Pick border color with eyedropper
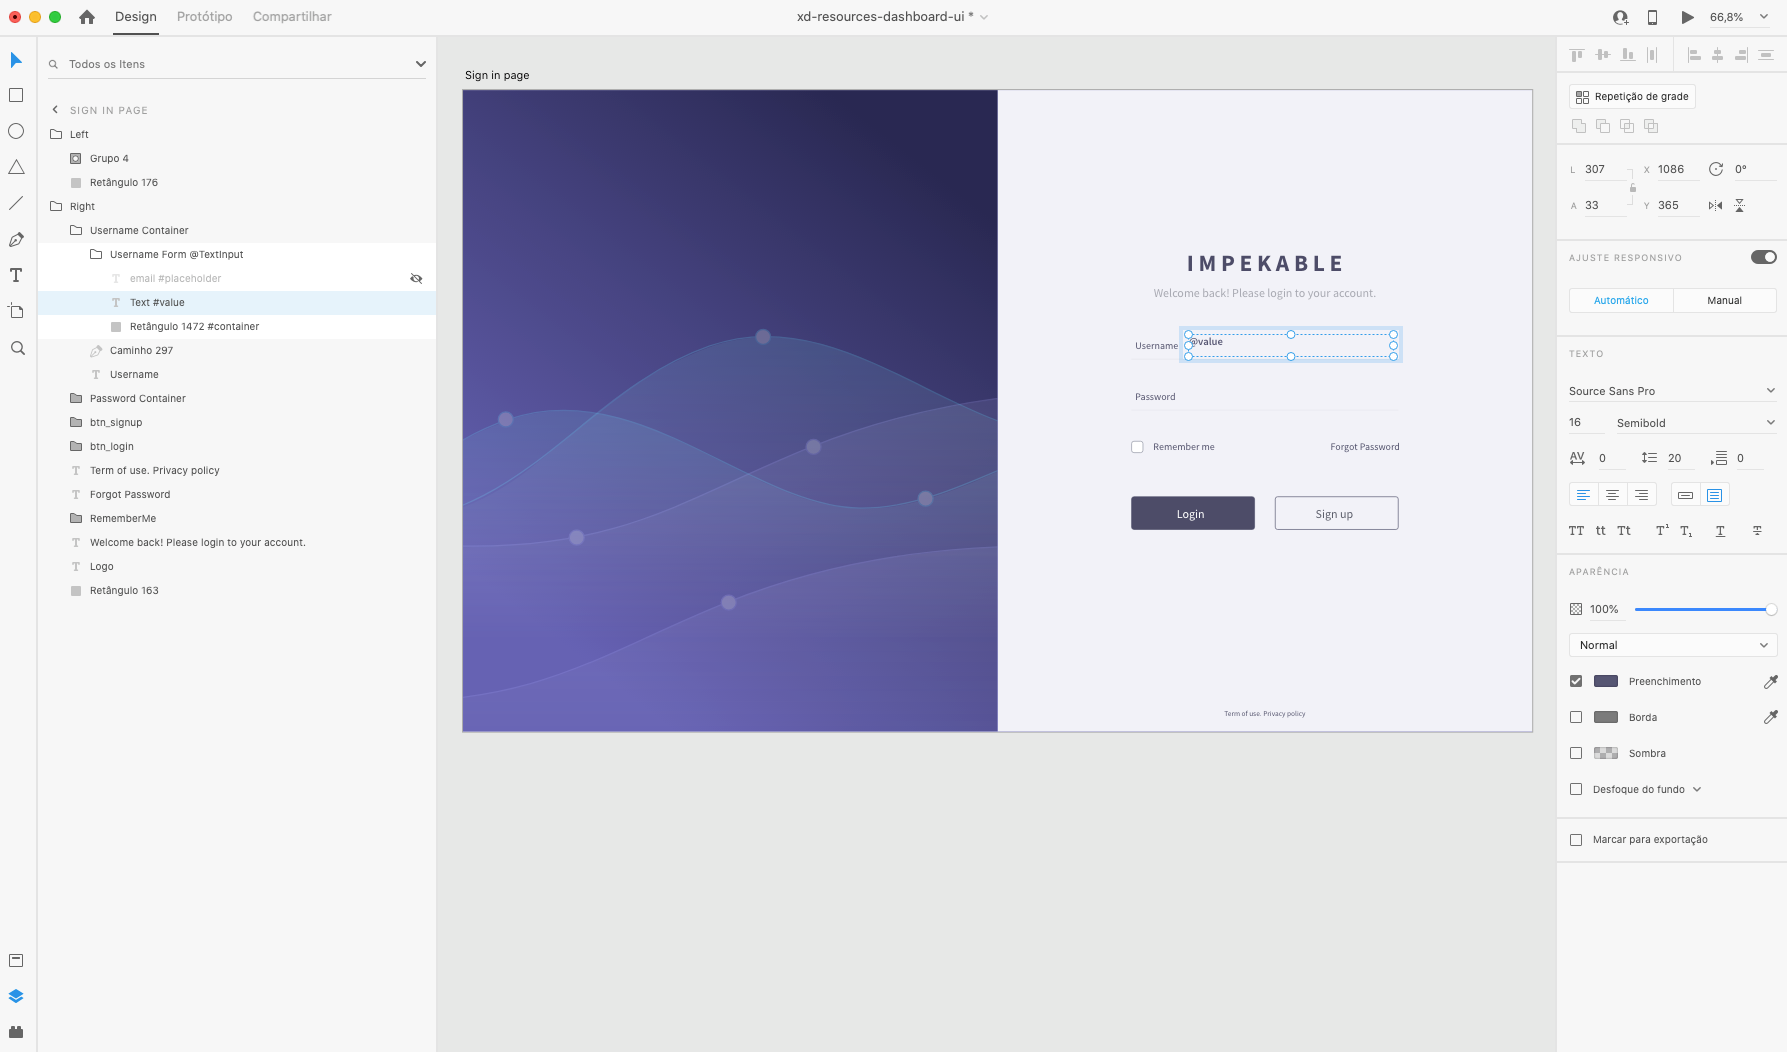This screenshot has width=1787, height=1052. tap(1770, 717)
